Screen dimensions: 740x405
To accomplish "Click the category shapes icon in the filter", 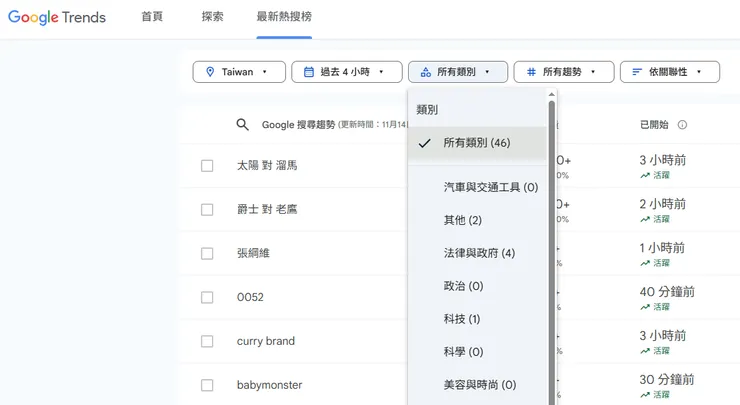I will coord(426,72).
